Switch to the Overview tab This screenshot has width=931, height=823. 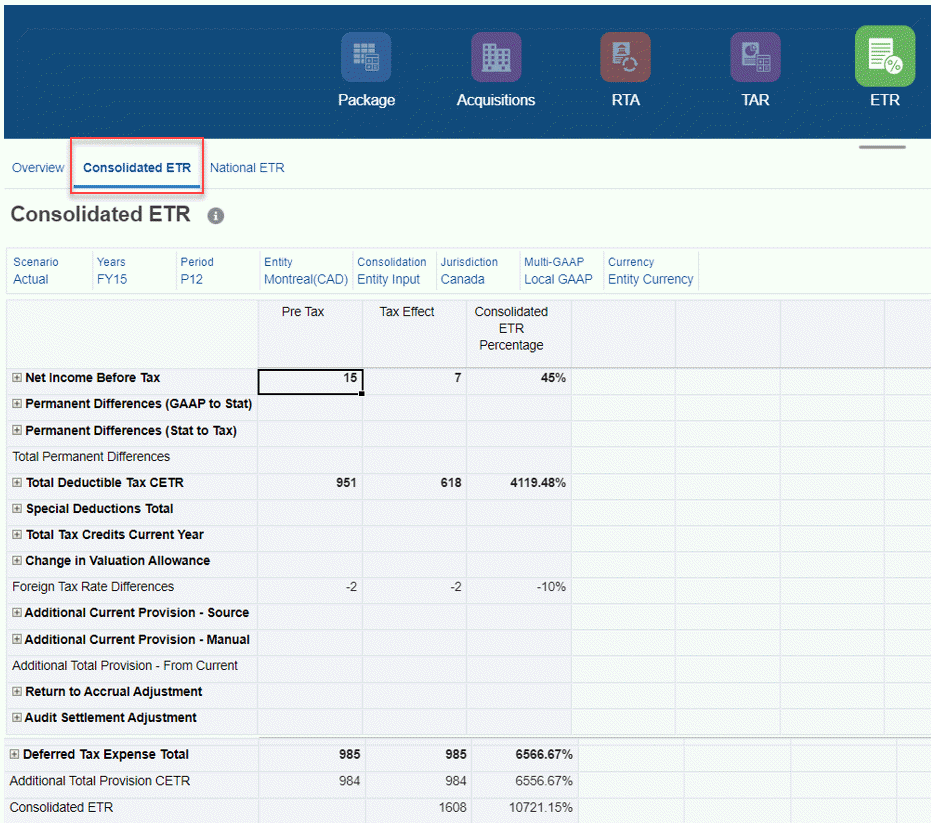coord(38,168)
